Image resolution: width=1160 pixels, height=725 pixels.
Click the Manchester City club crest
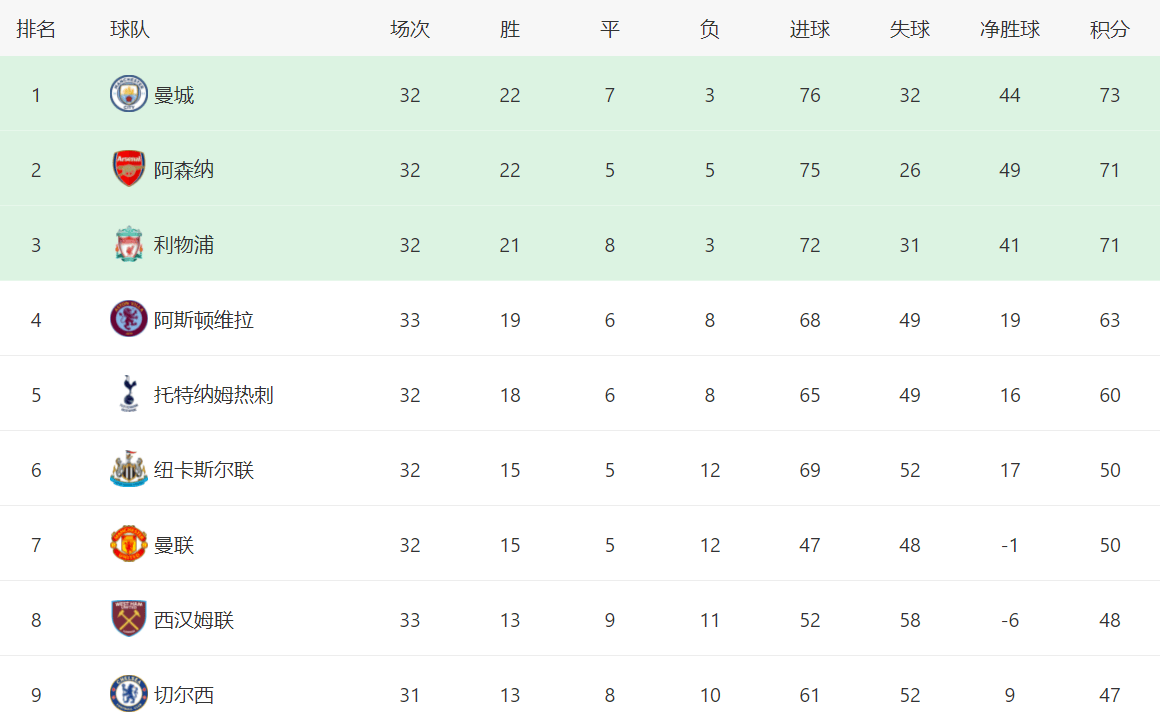point(129,94)
